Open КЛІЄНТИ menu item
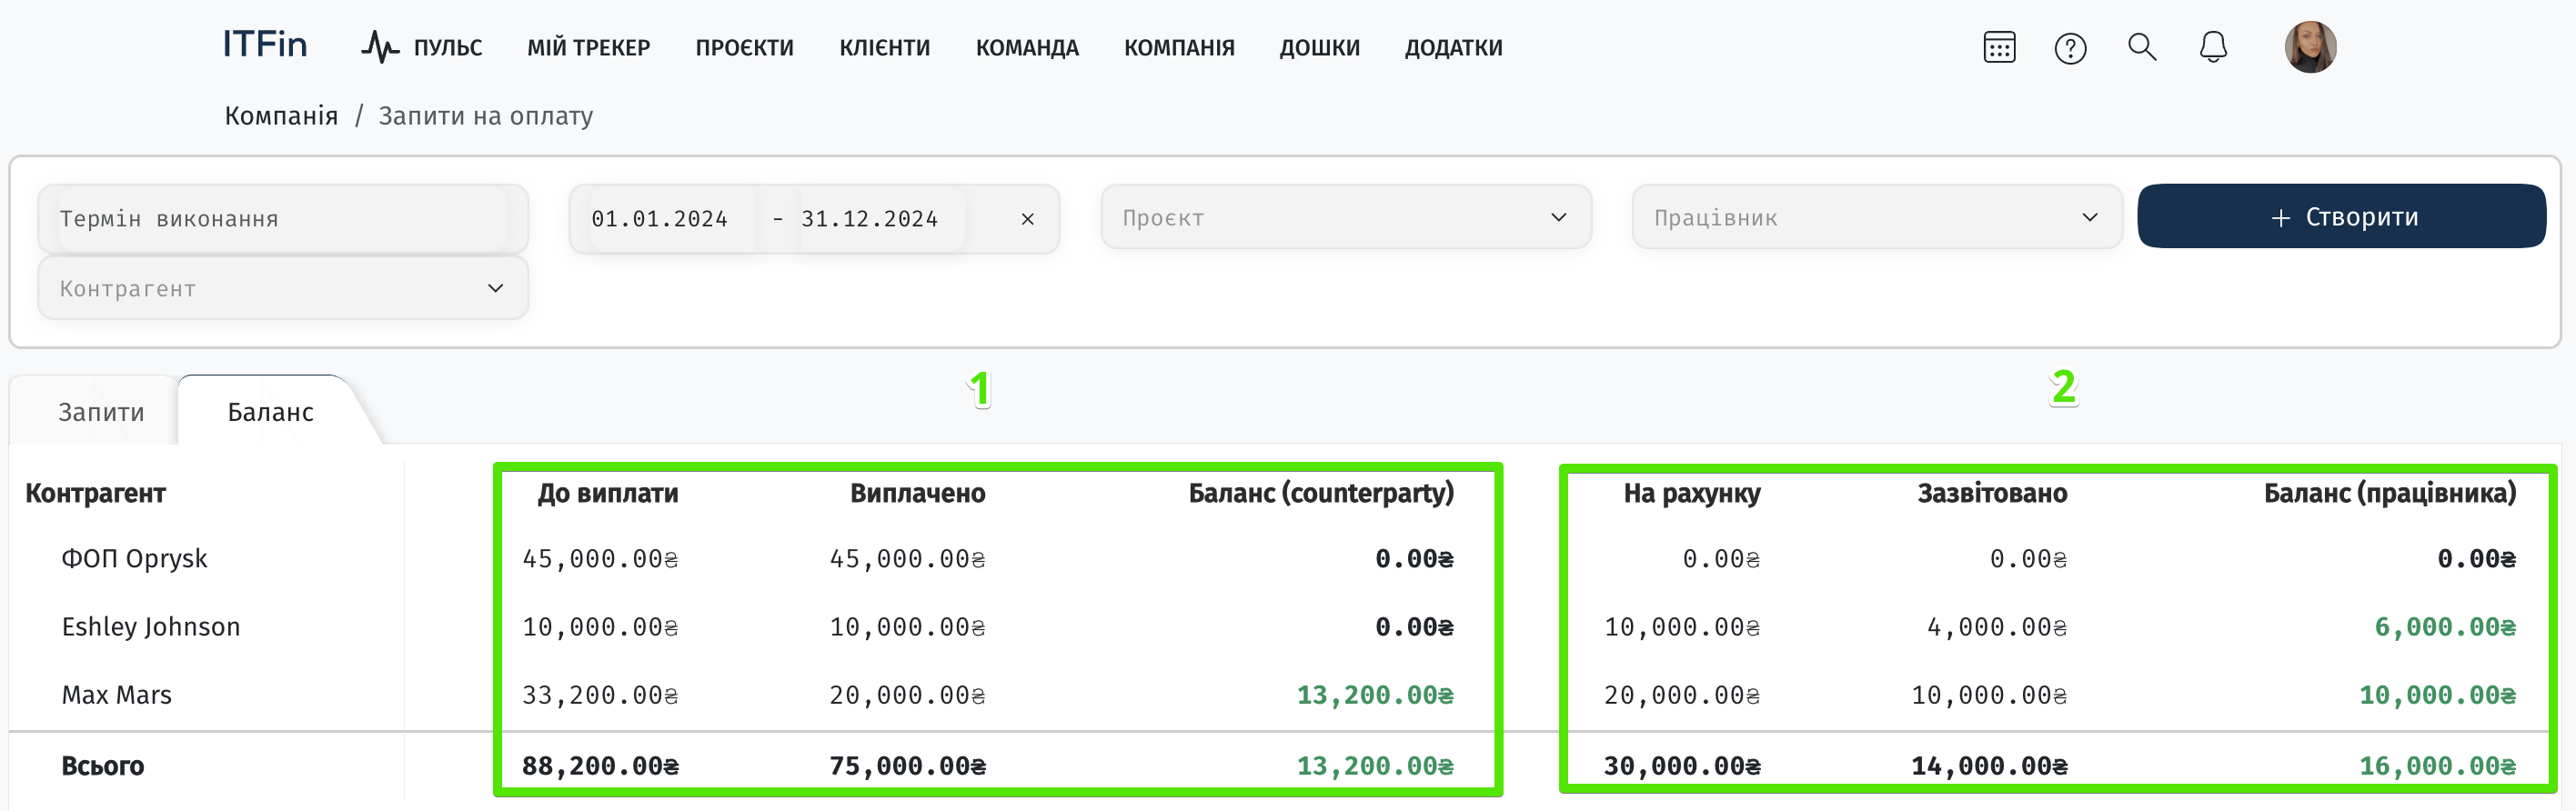This screenshot has height=811, width=2576. [885, 48]
